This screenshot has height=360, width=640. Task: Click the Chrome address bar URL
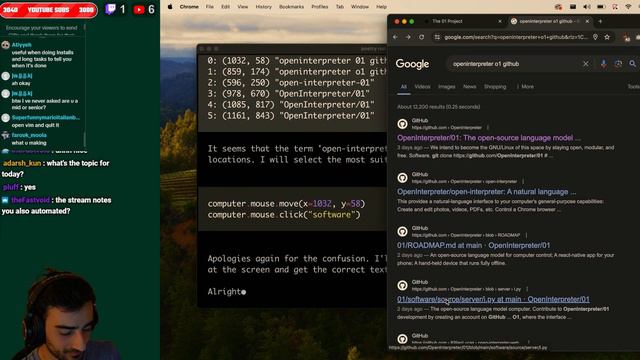[516, 37]
